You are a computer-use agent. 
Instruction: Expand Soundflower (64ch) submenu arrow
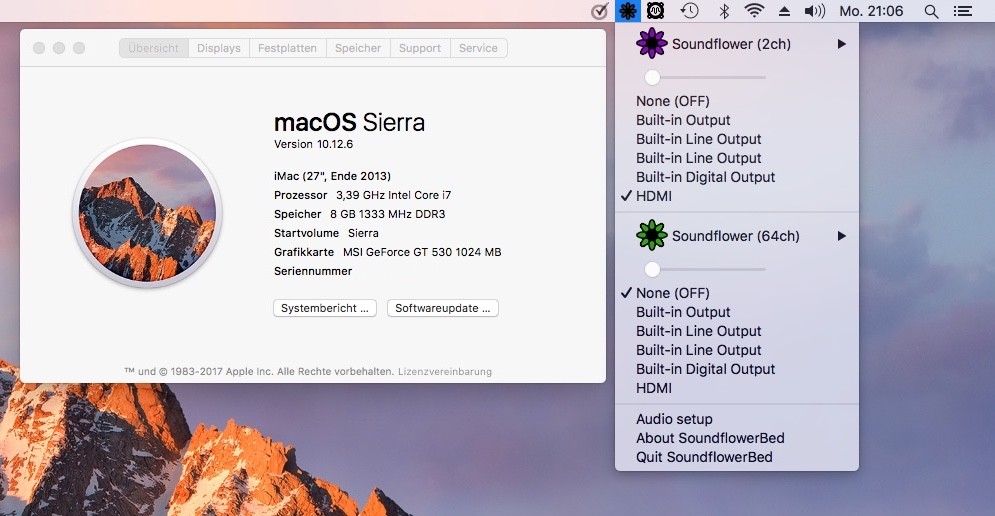[841, 236]
